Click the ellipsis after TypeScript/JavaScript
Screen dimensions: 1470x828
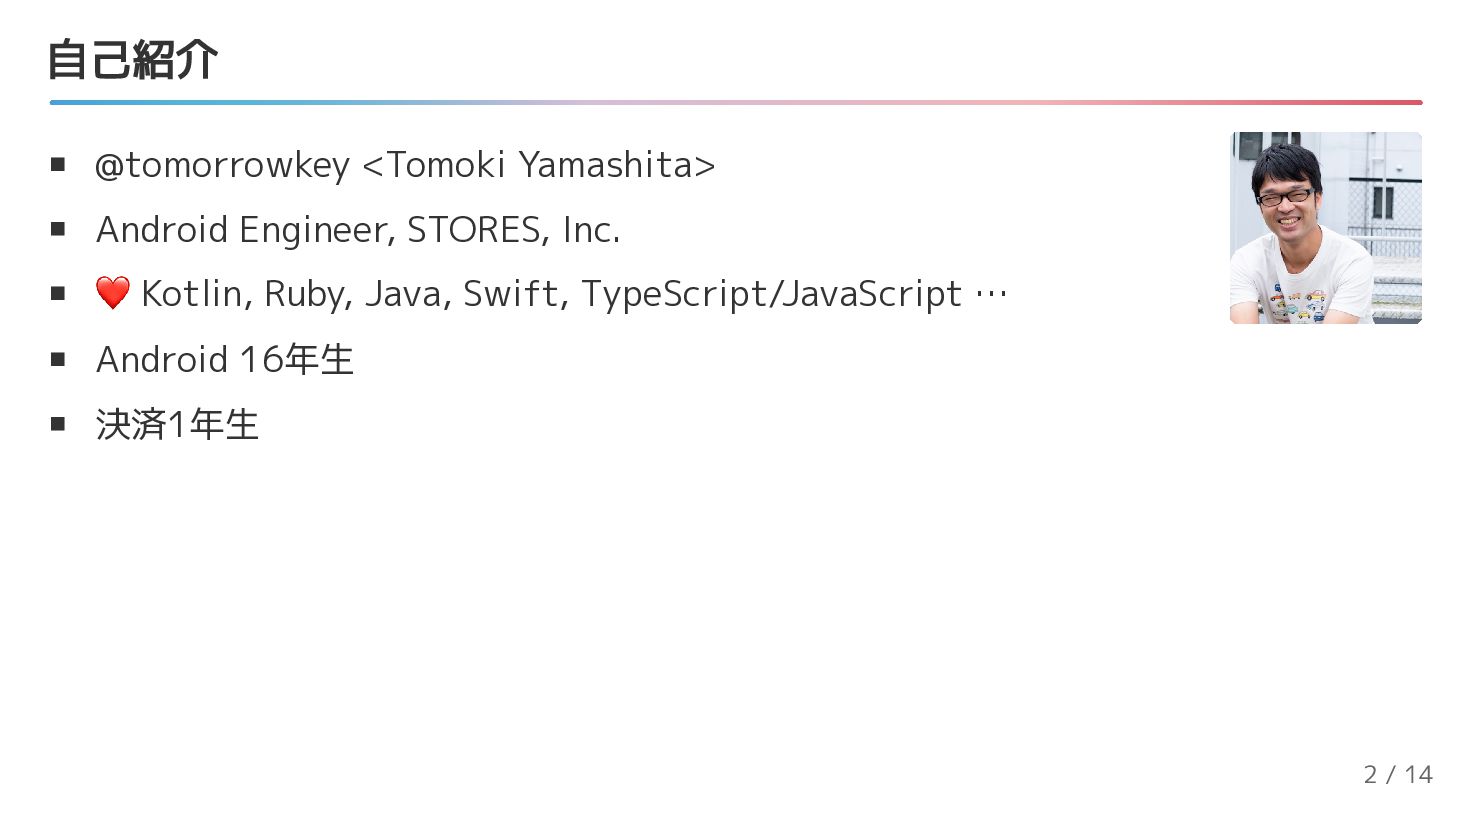coord(991,294)
